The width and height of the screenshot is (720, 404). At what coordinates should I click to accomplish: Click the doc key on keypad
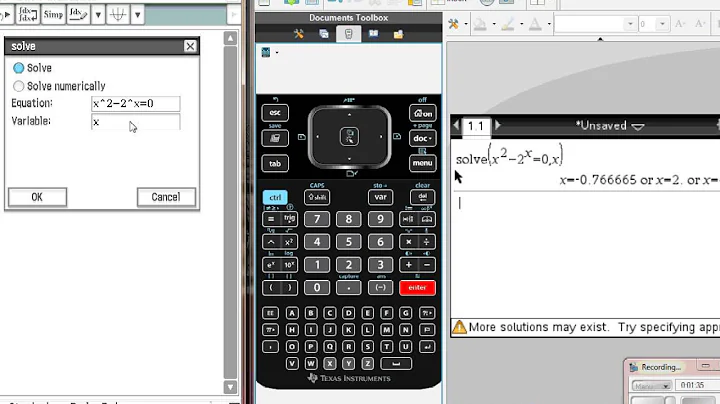click(422, 138)
